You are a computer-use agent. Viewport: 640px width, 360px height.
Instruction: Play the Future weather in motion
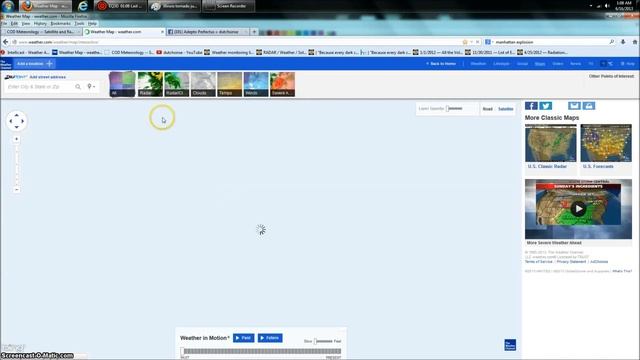(270, 338)
